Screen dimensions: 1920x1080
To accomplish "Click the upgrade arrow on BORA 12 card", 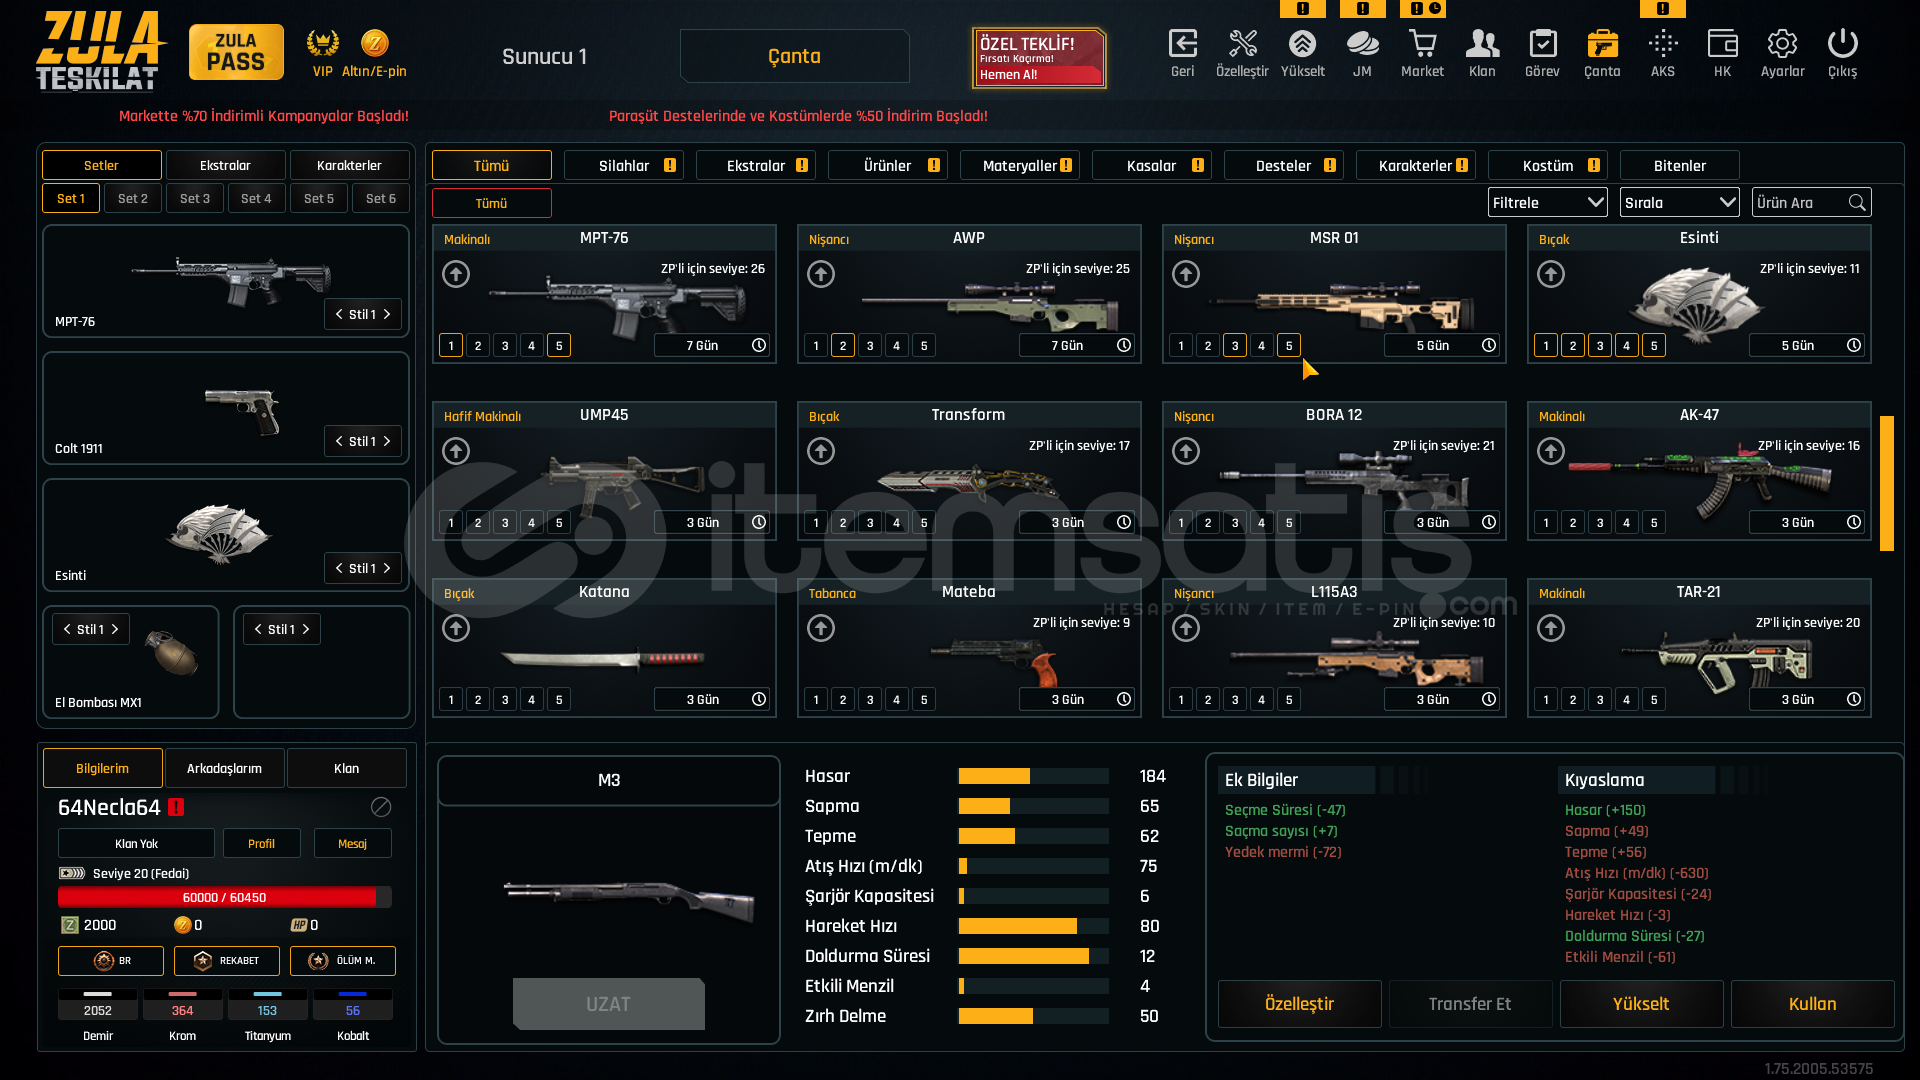I will coord(1186,451).
